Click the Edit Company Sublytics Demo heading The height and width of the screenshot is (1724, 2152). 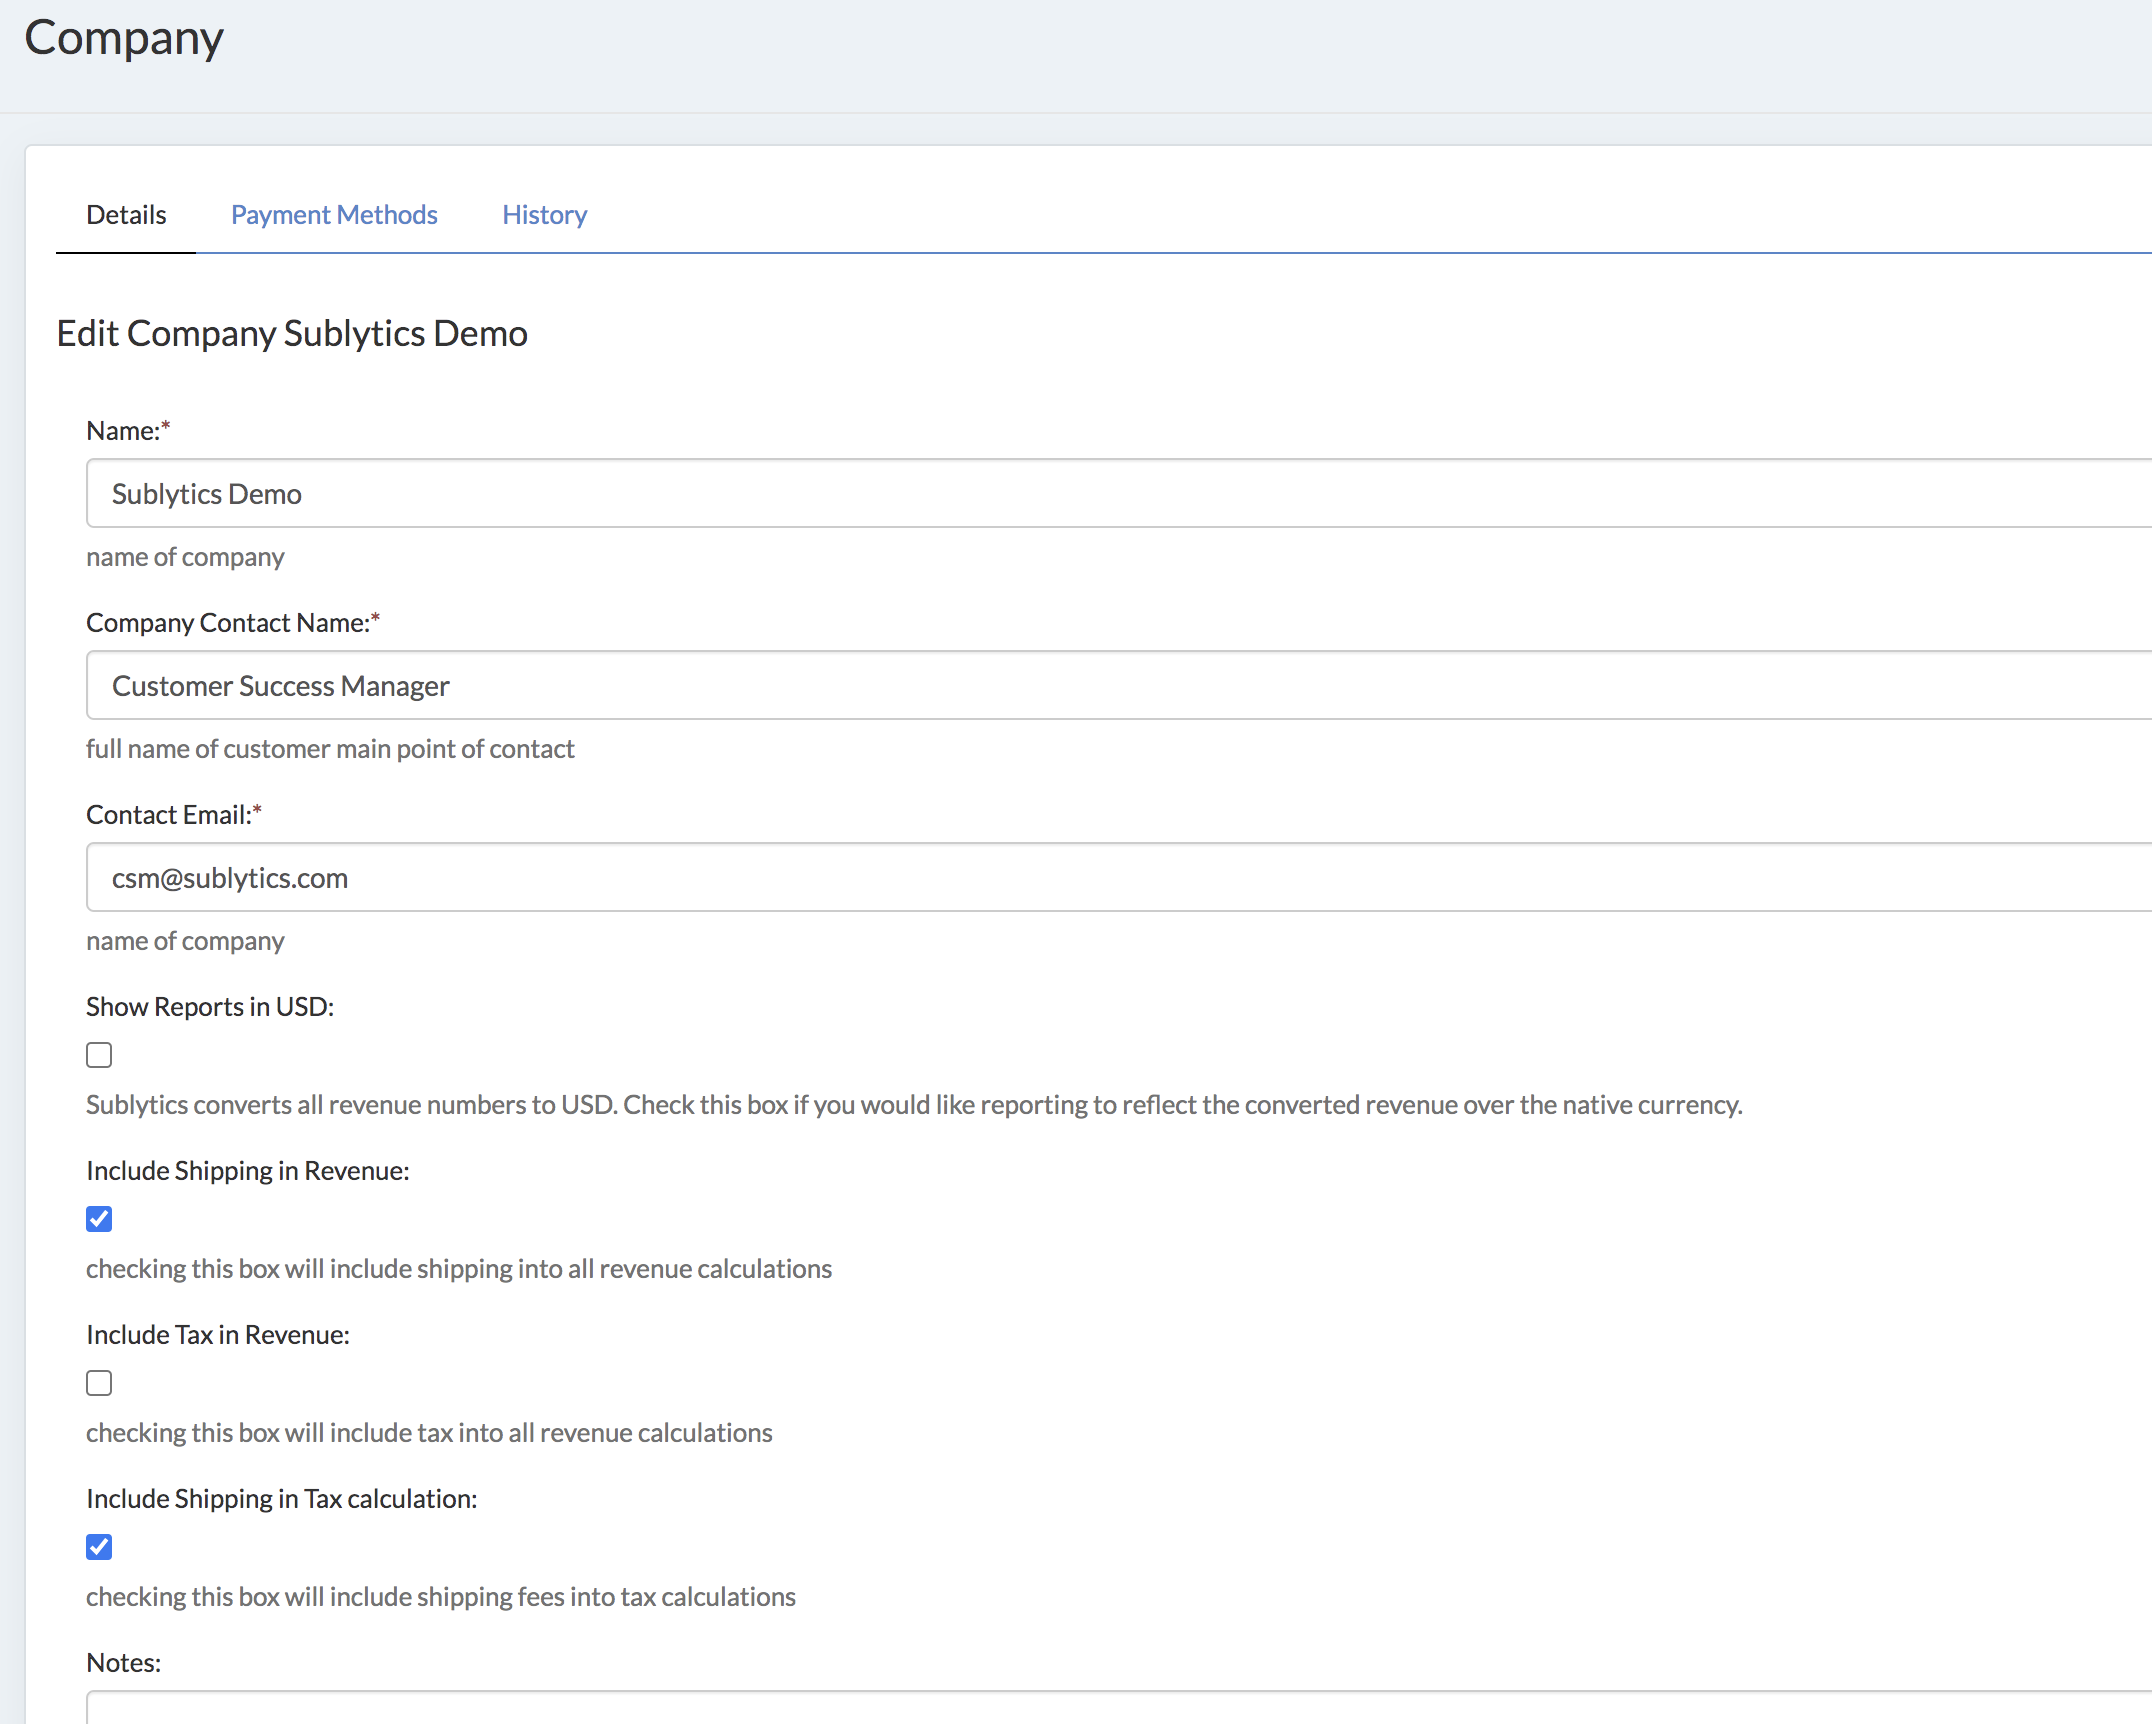292,334
